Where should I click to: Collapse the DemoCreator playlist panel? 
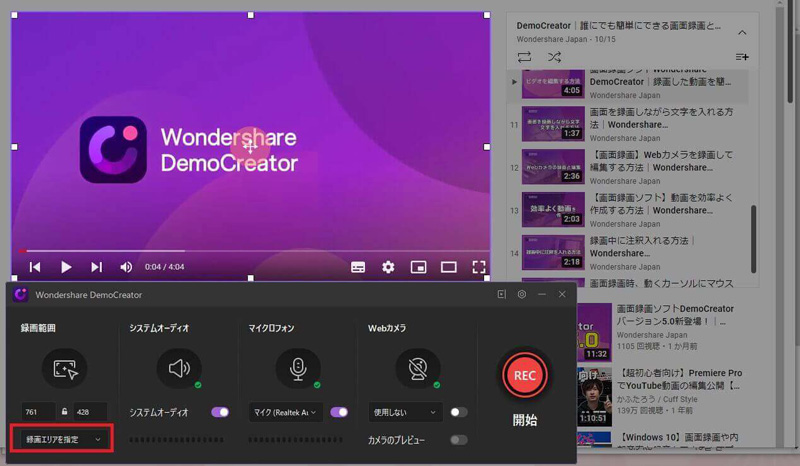742,33
